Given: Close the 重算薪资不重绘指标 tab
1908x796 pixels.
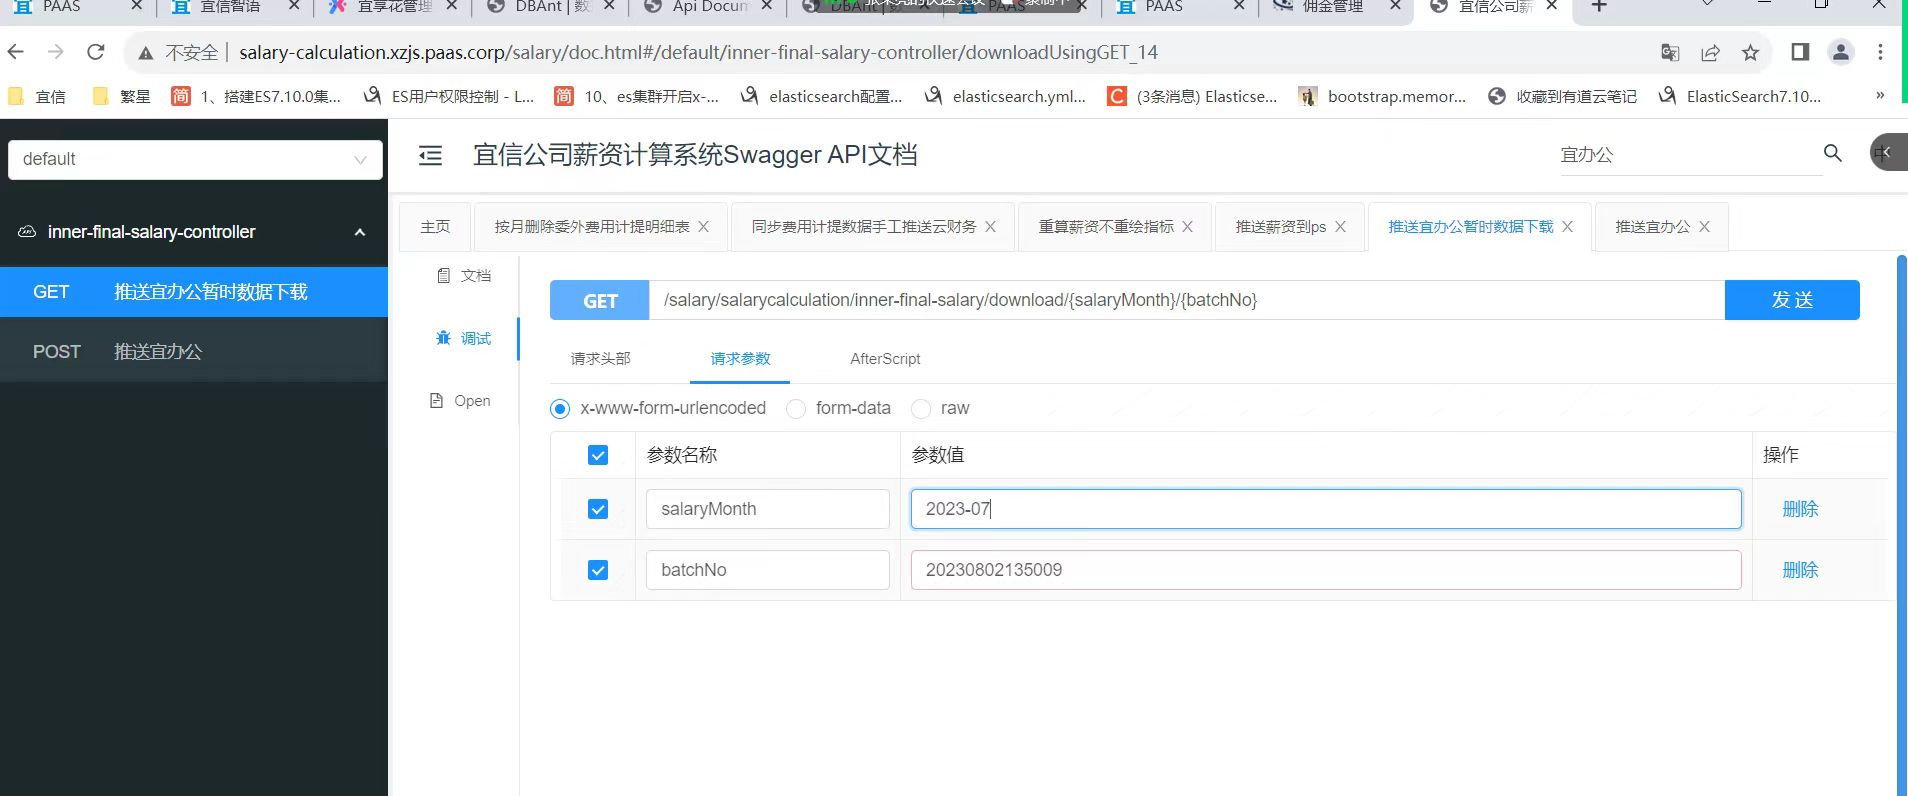Looking at the screenshot, I should point(1188,227).
